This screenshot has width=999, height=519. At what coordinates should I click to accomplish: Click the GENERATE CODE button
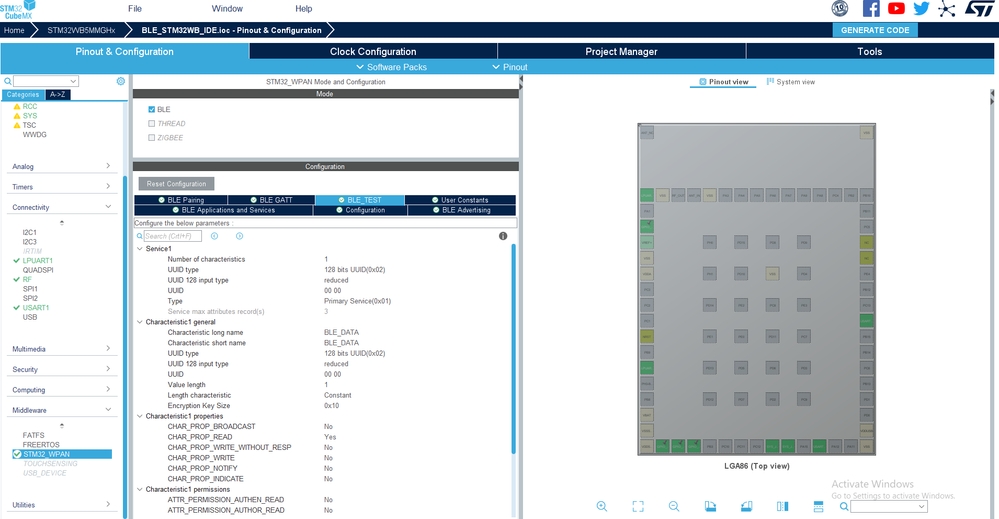(x=875, y=30)
